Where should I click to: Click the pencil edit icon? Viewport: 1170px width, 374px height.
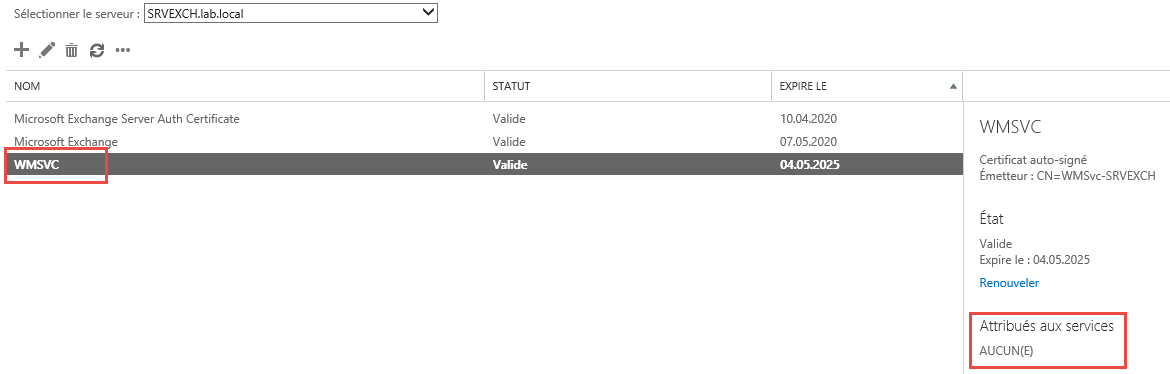47,50
